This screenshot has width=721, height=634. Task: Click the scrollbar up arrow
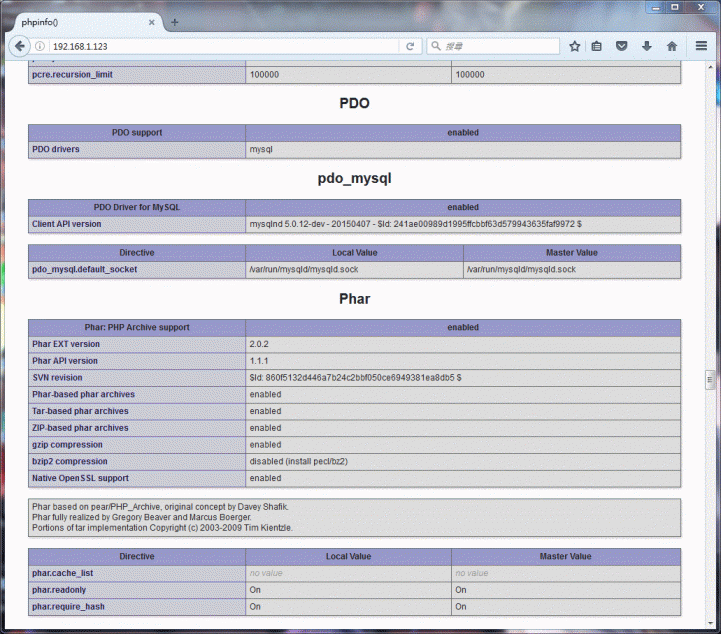coord(710,67)
